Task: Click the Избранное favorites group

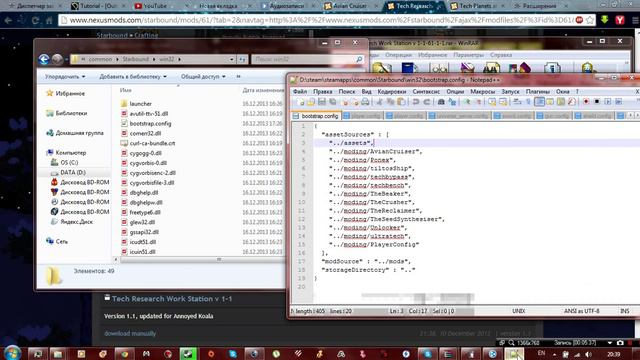Action: click(70, 93)
